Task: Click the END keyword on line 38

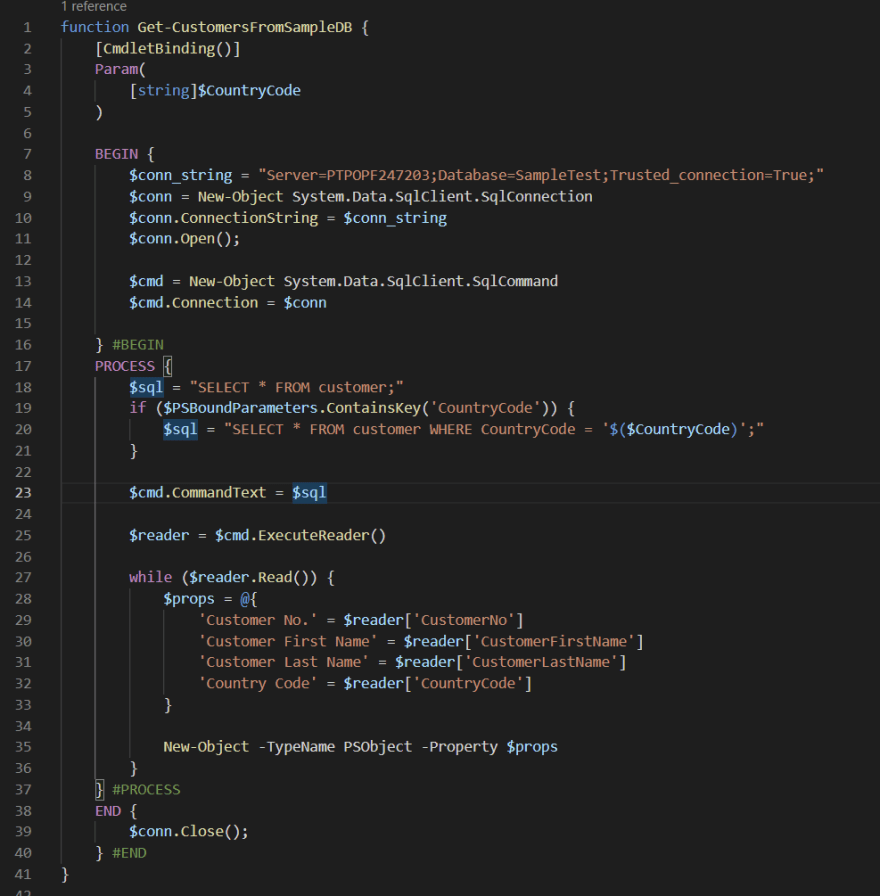Action: point(108,811)
